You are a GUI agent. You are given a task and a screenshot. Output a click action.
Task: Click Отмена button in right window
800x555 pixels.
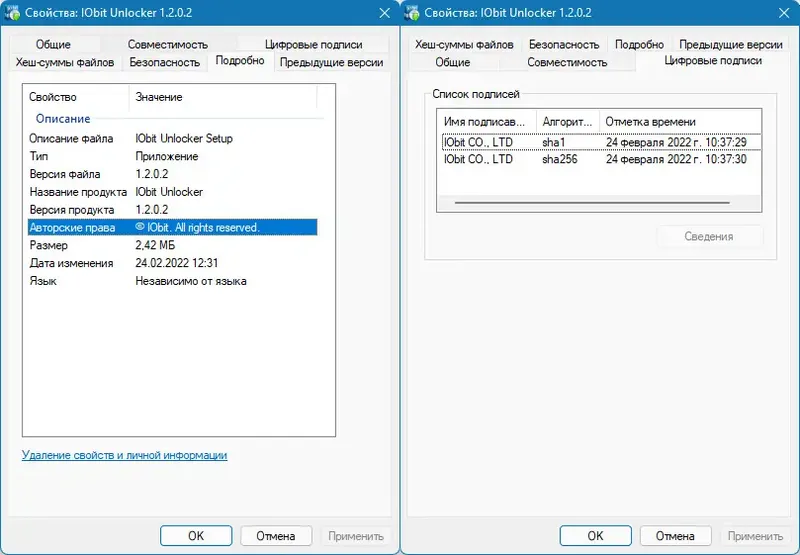(x=675, y=536)
